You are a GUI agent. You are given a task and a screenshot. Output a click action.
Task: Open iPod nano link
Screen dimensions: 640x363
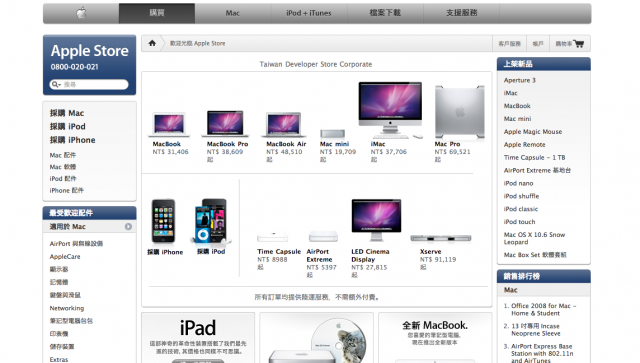tap(518, 183)
